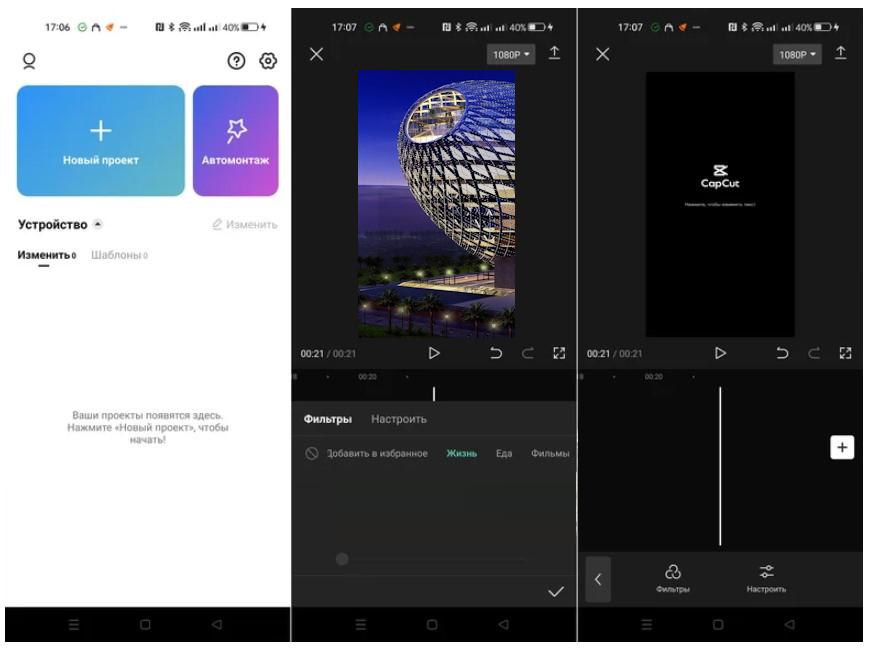This screenshot has width=872, height=651.
Task: Click the no-filter circle icon in Filters panel
Action: click(x=312, y=454)
